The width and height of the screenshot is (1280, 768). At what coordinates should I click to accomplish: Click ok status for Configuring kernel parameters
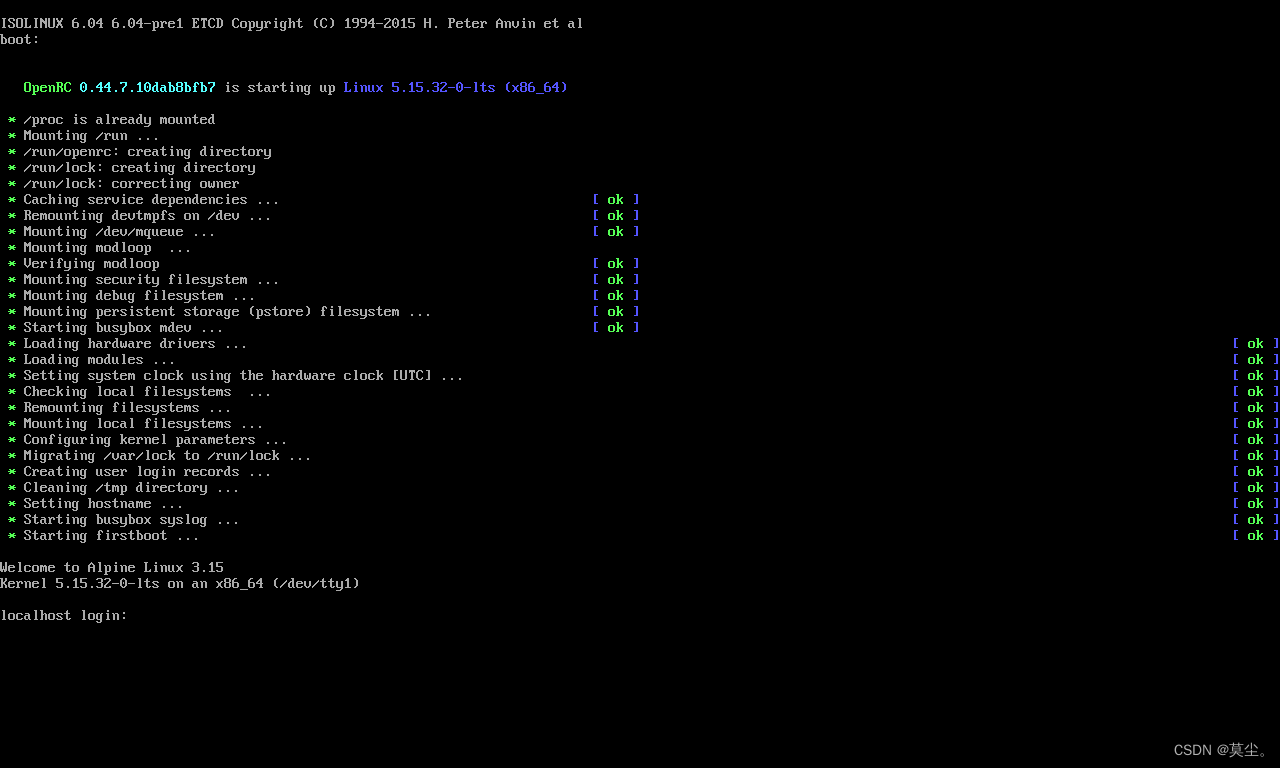click(x=1256, y=439)
